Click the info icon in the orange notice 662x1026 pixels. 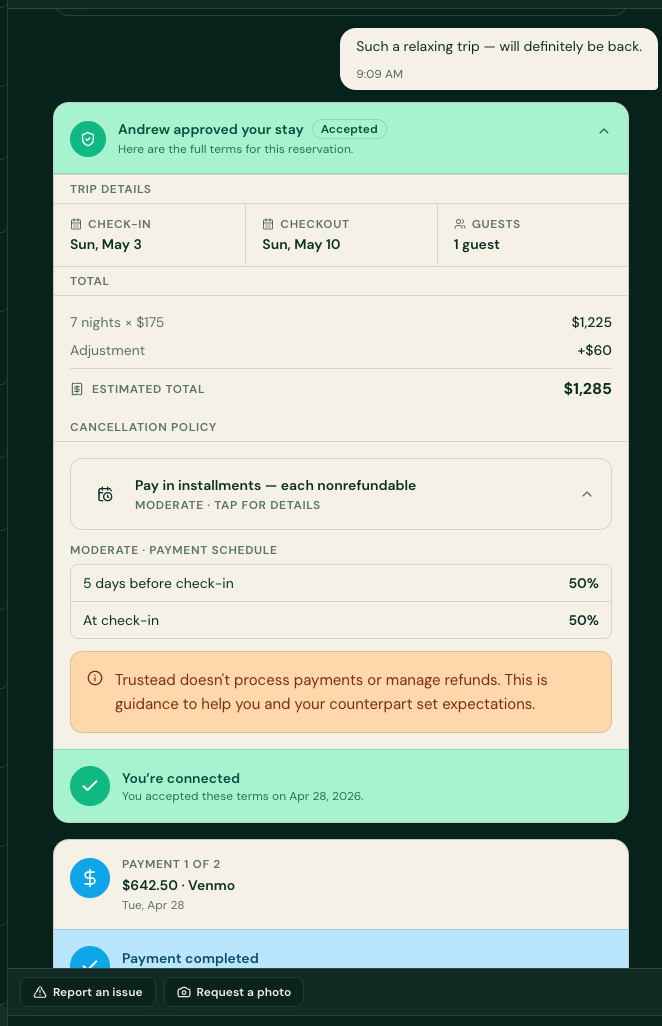(x=95, y=679)
